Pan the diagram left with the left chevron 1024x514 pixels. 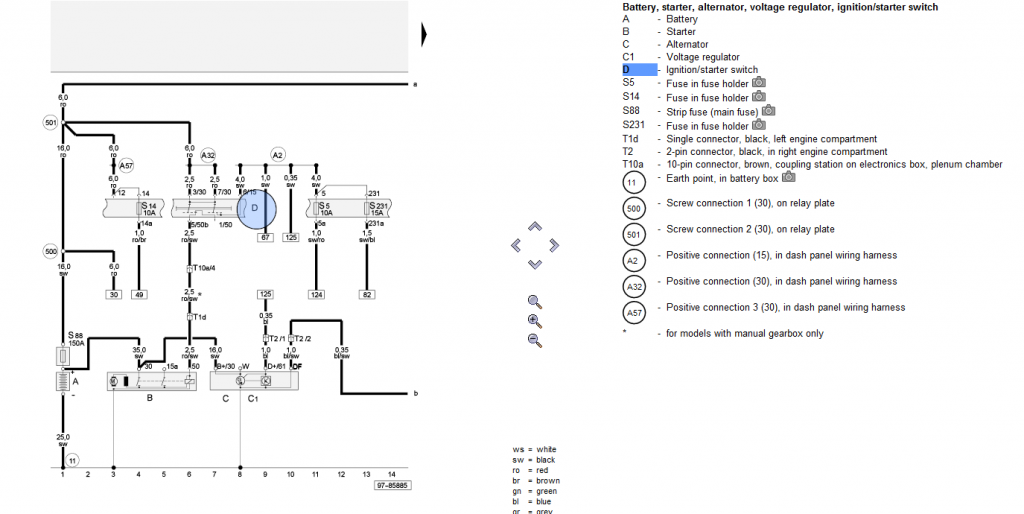(516, 246)
